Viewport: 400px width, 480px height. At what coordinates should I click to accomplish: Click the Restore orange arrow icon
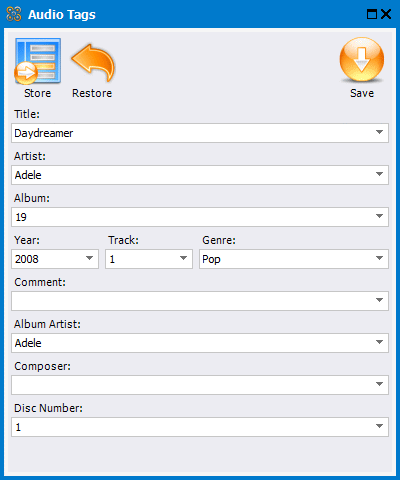pos(93,63)
